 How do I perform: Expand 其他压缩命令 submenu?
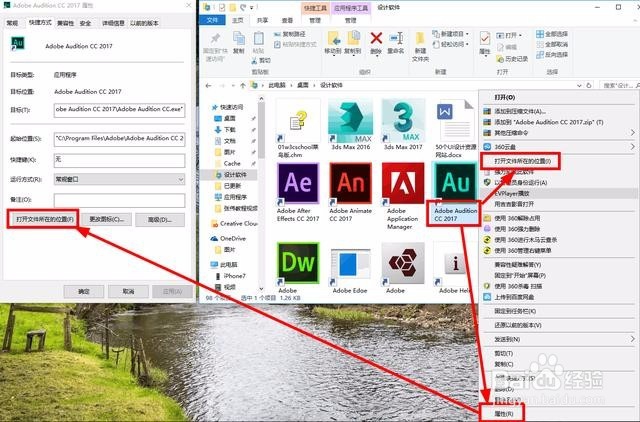[632, 133]
